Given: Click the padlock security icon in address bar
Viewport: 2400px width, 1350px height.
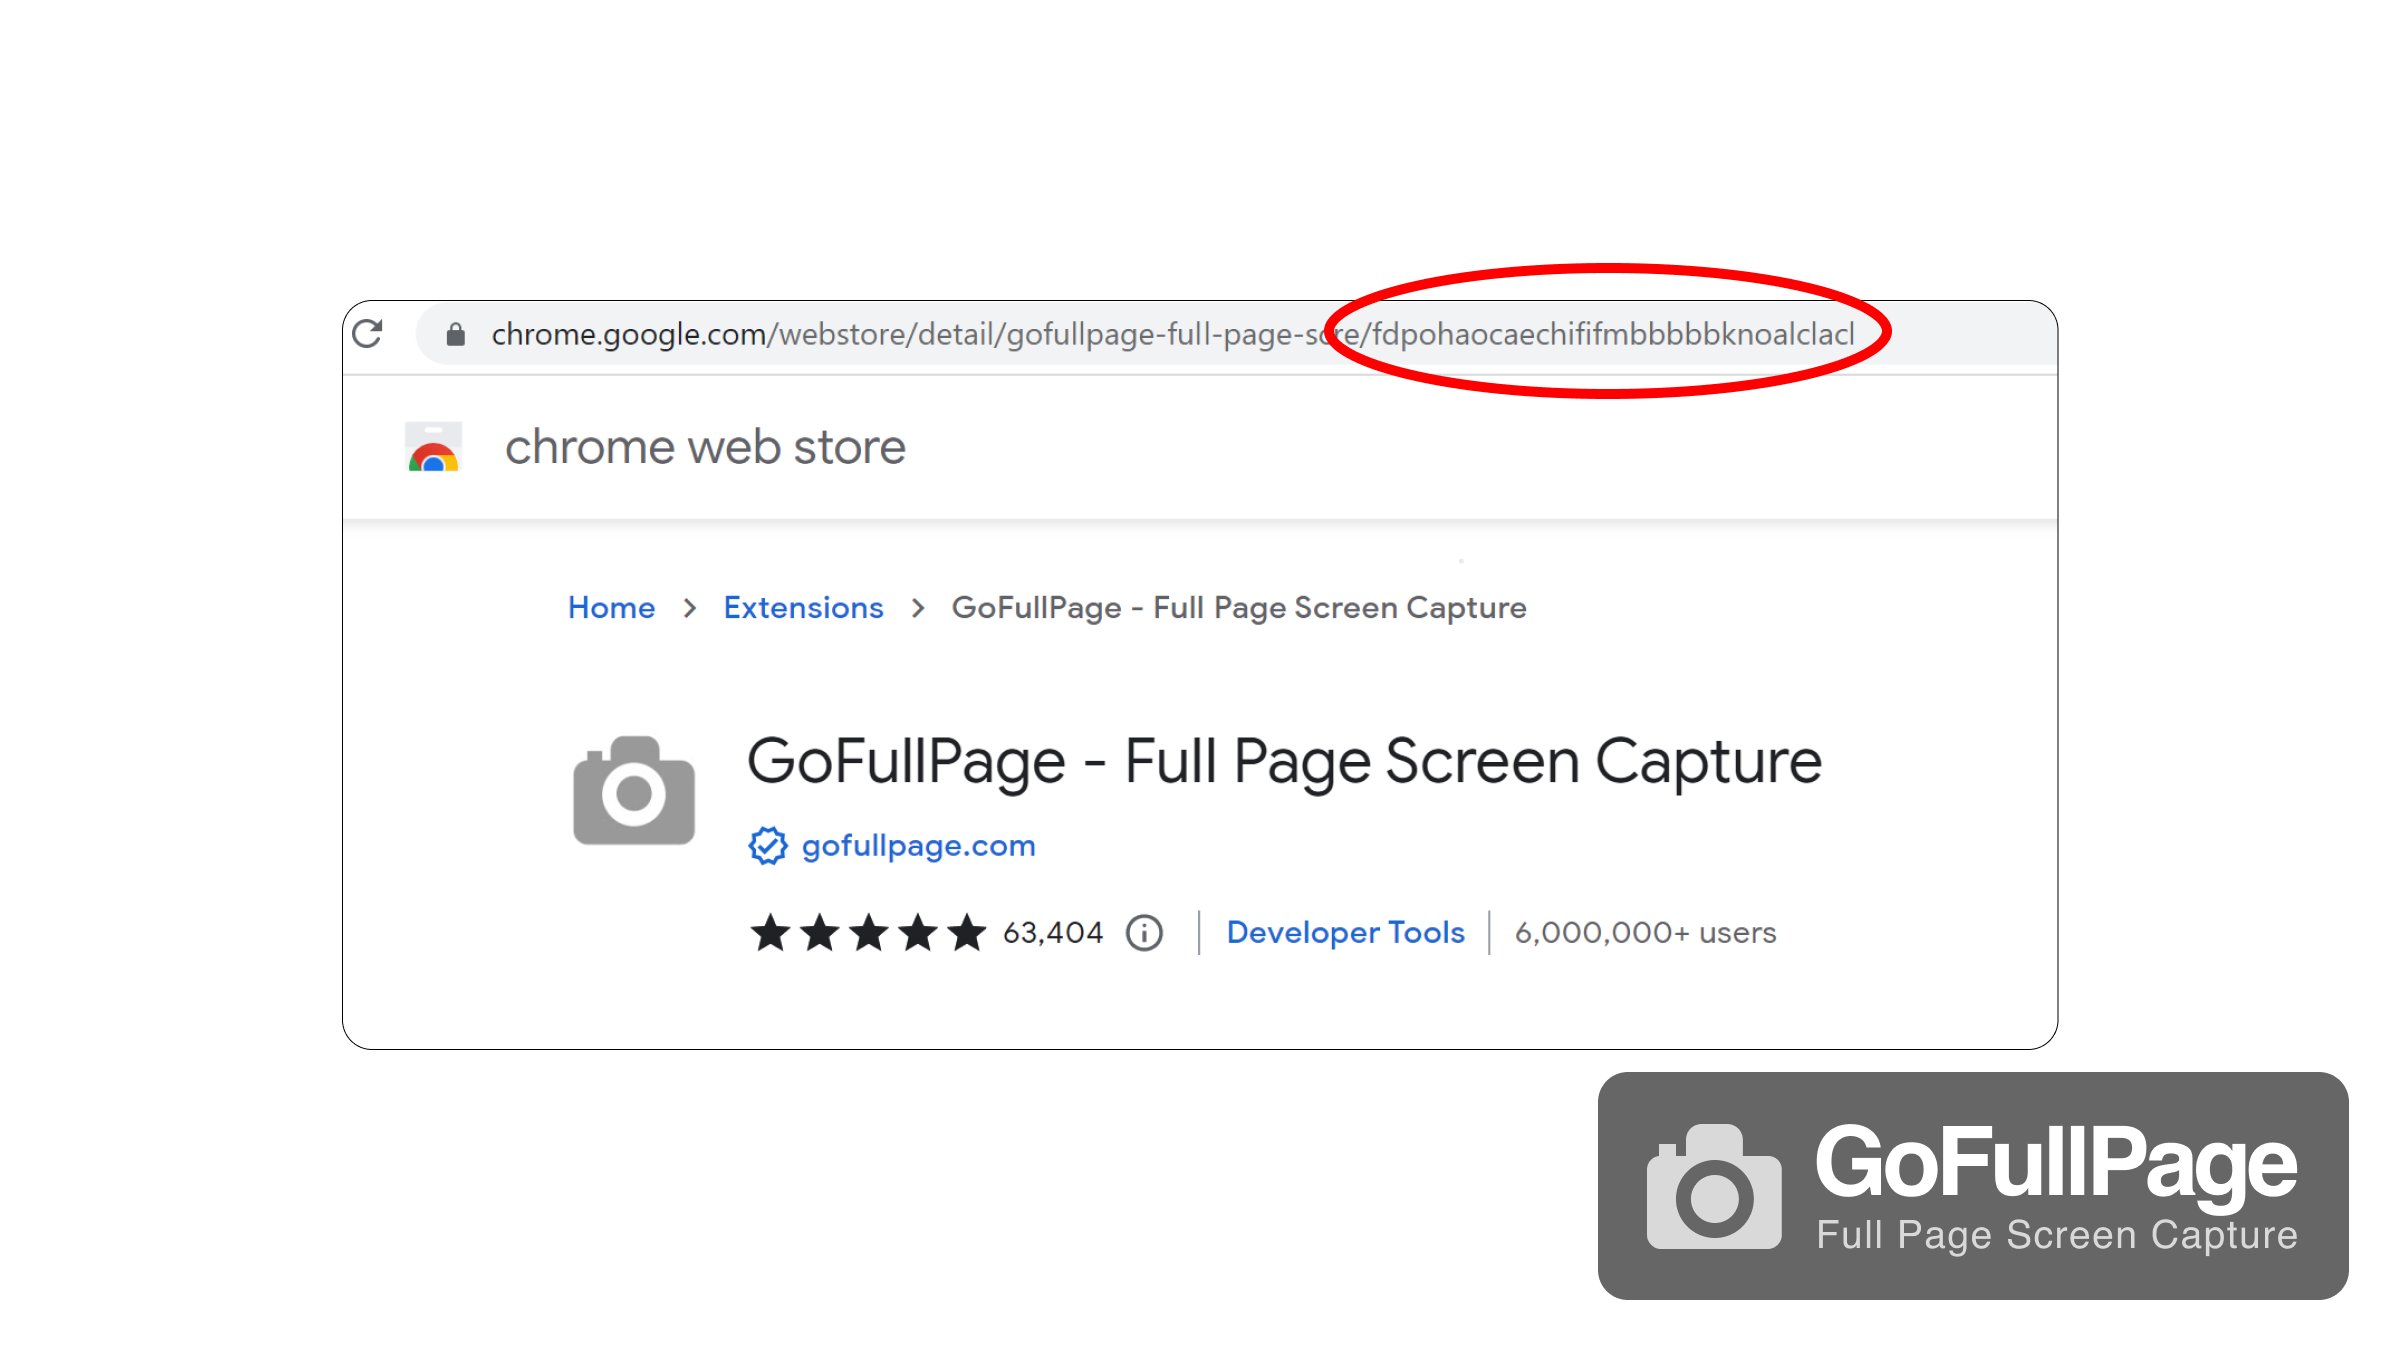Looking at the screenshot, I should pos(455,335).
